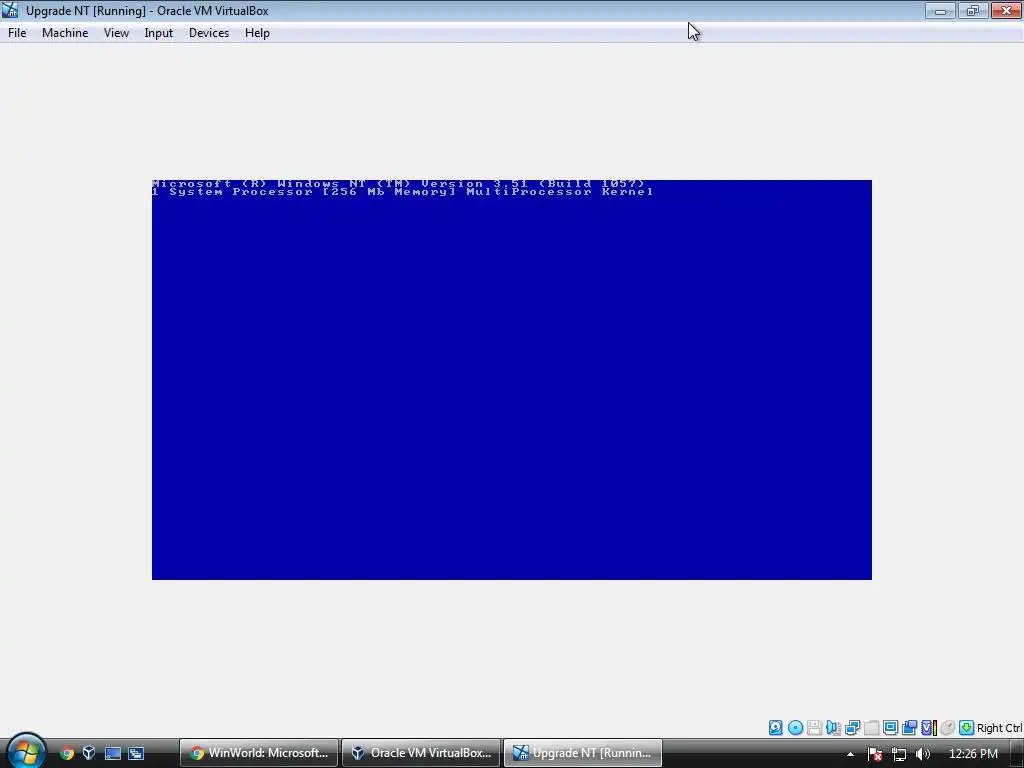Open the Windows Start orb

[x=26, y=751]
